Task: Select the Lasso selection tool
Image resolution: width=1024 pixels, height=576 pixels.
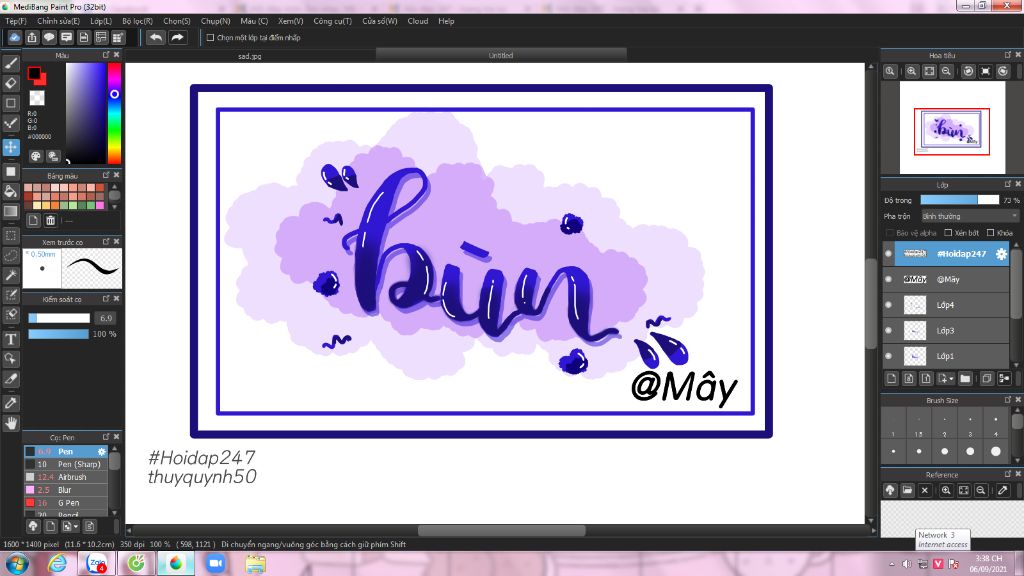Action: (10, 255)
